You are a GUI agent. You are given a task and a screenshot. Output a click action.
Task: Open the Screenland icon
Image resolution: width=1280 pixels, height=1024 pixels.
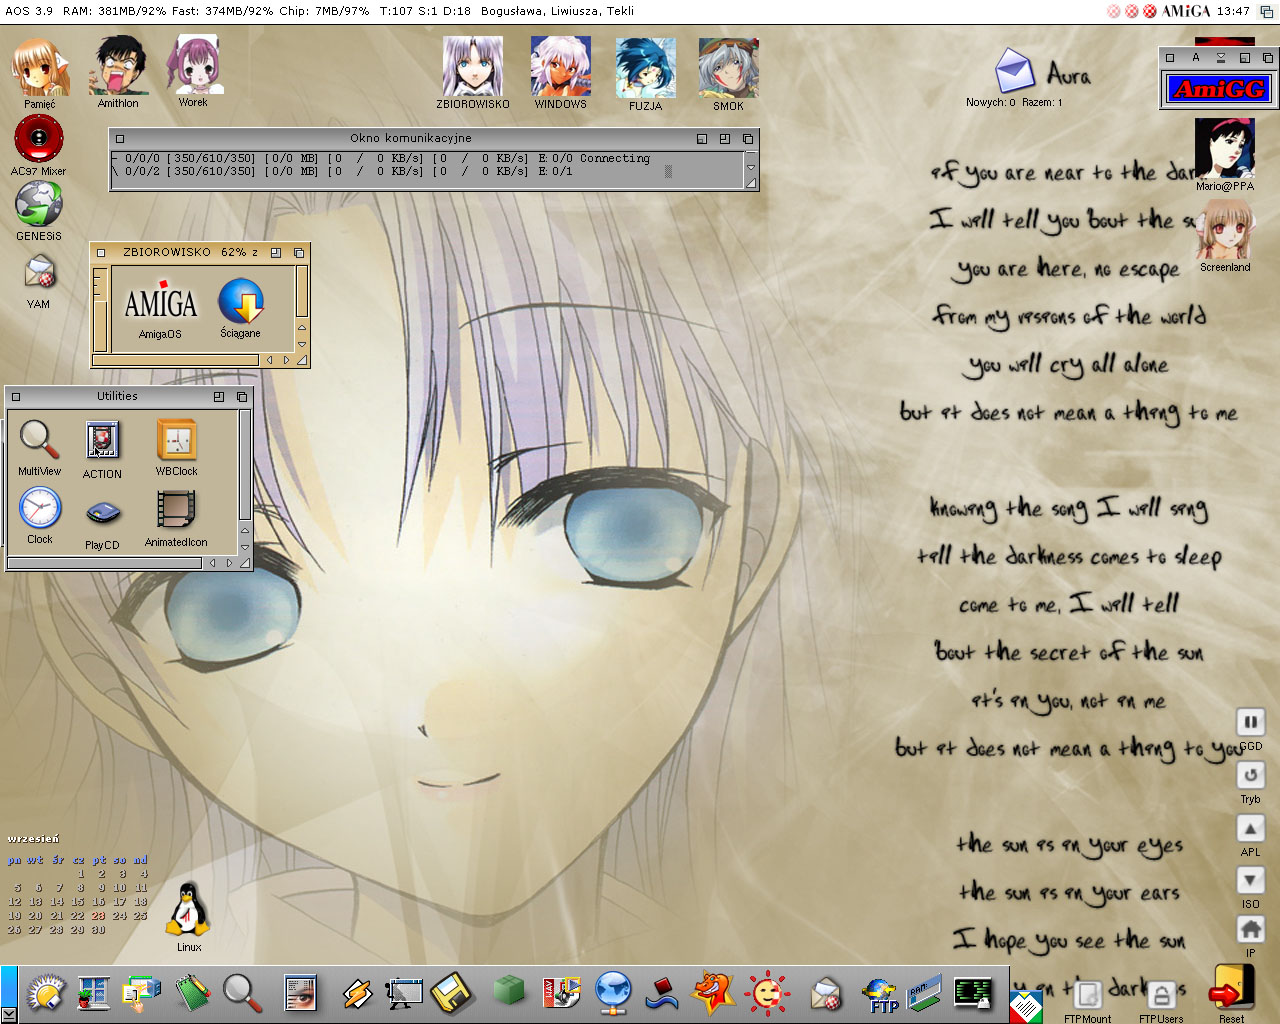(x=1225, y=229)
